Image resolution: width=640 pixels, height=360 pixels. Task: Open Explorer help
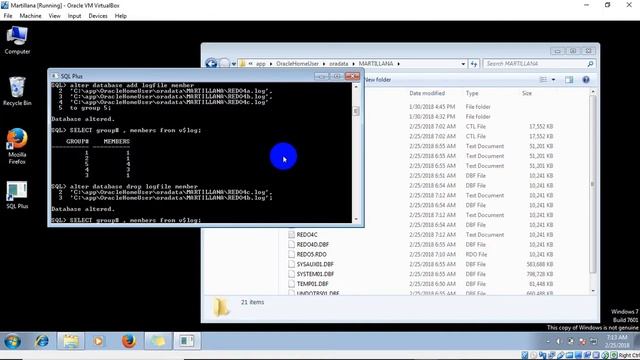tap(586, 80)
